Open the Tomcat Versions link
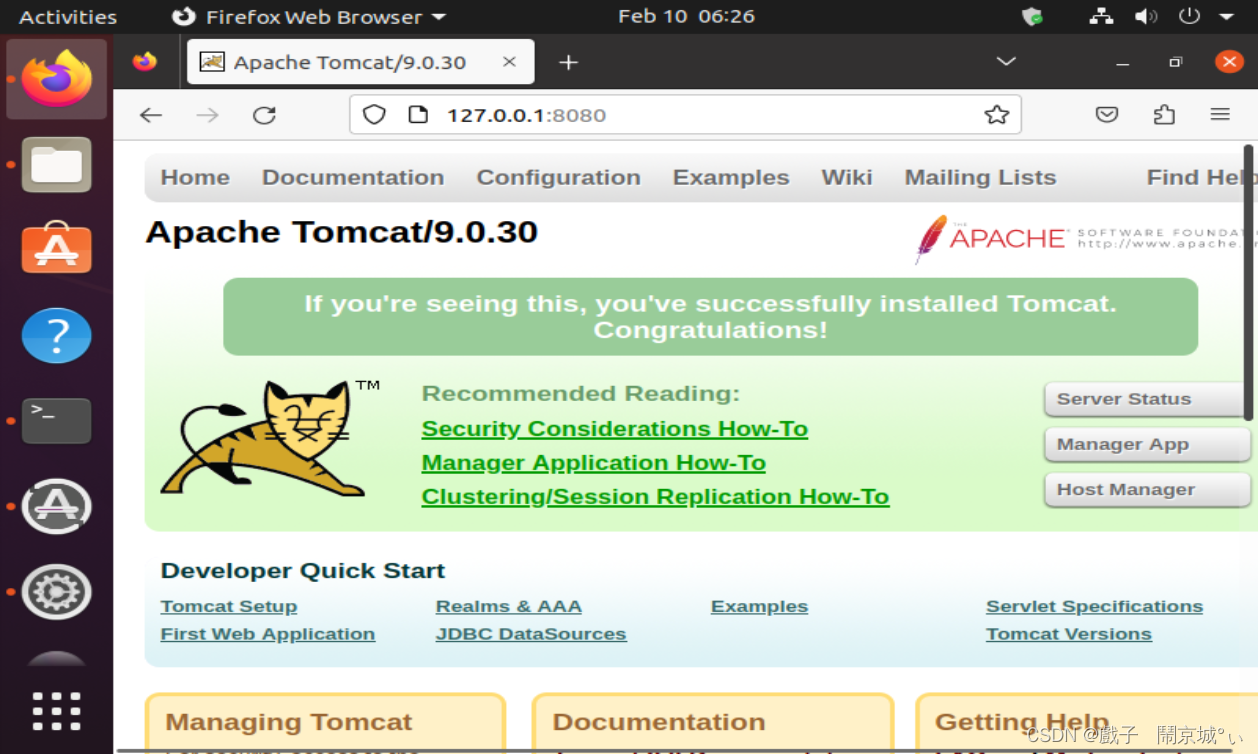This screenshot has height=754, width=1258. click(1068, 634)
